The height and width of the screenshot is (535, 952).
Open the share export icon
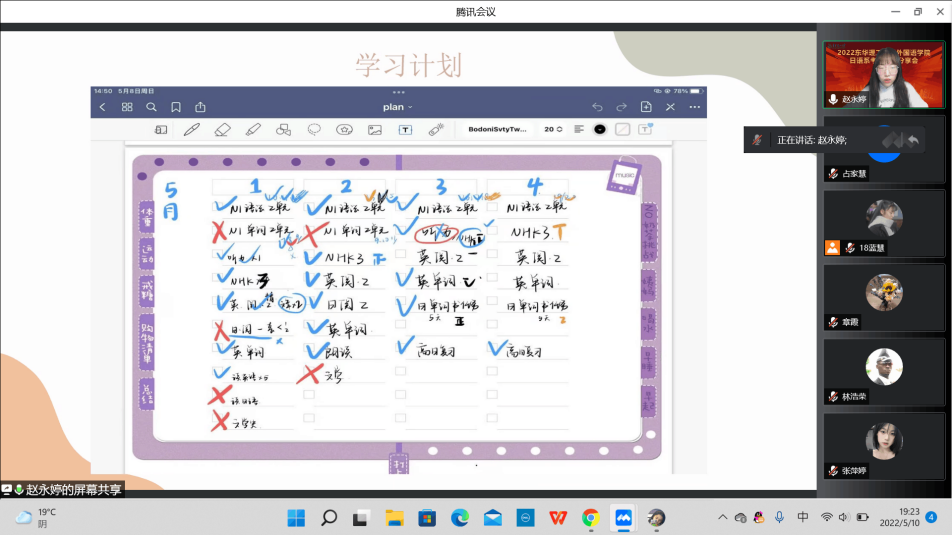[x=200, y=107]
